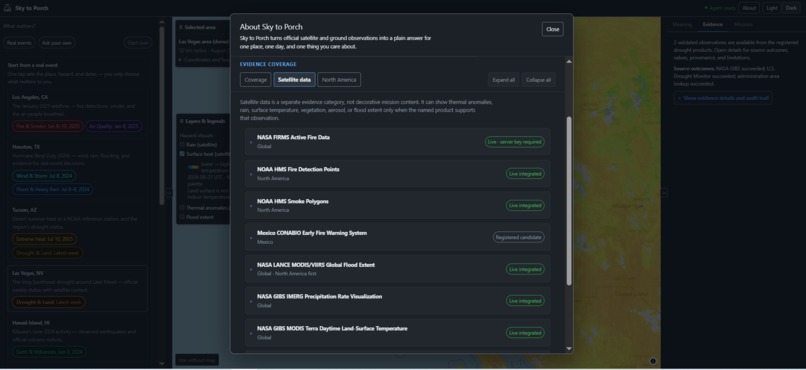Open the Missions tab in right panel
The width and height of the screenshot is (806, 370).
coord(743,24)
